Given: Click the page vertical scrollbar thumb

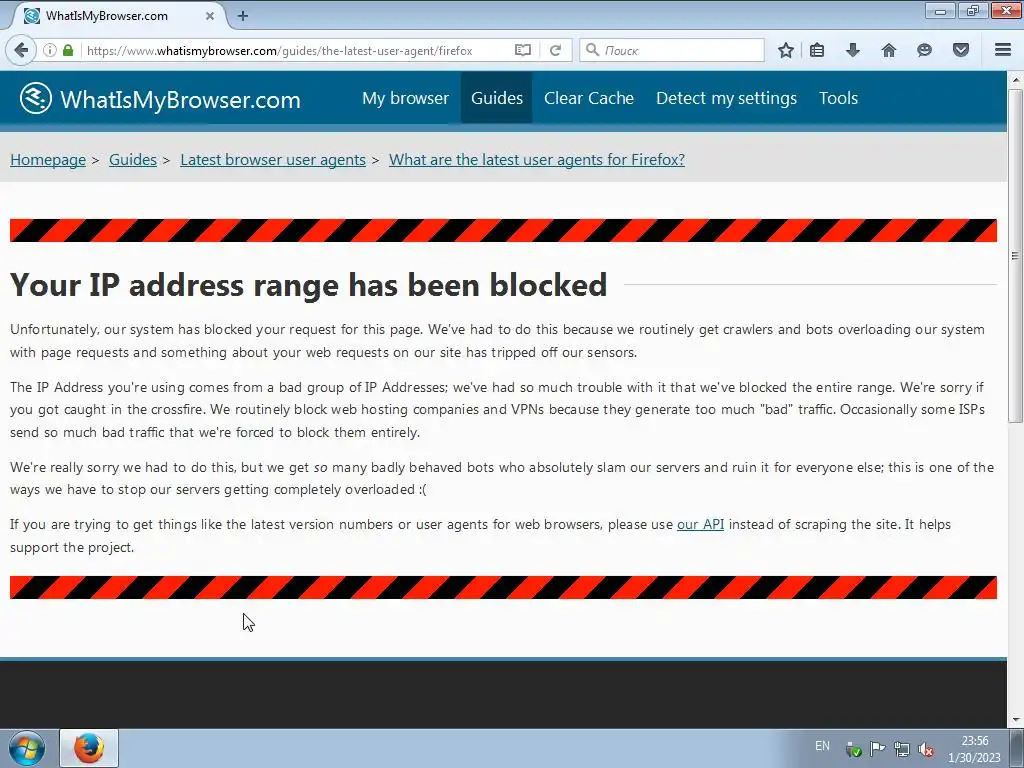Looking at the screenshot, I should (x=1015, y=255).
